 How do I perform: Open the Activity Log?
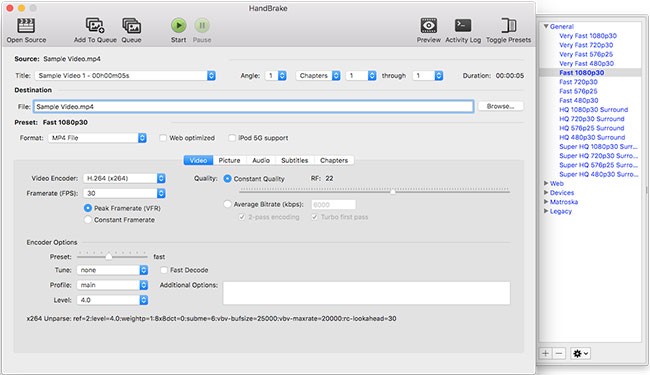463,26
